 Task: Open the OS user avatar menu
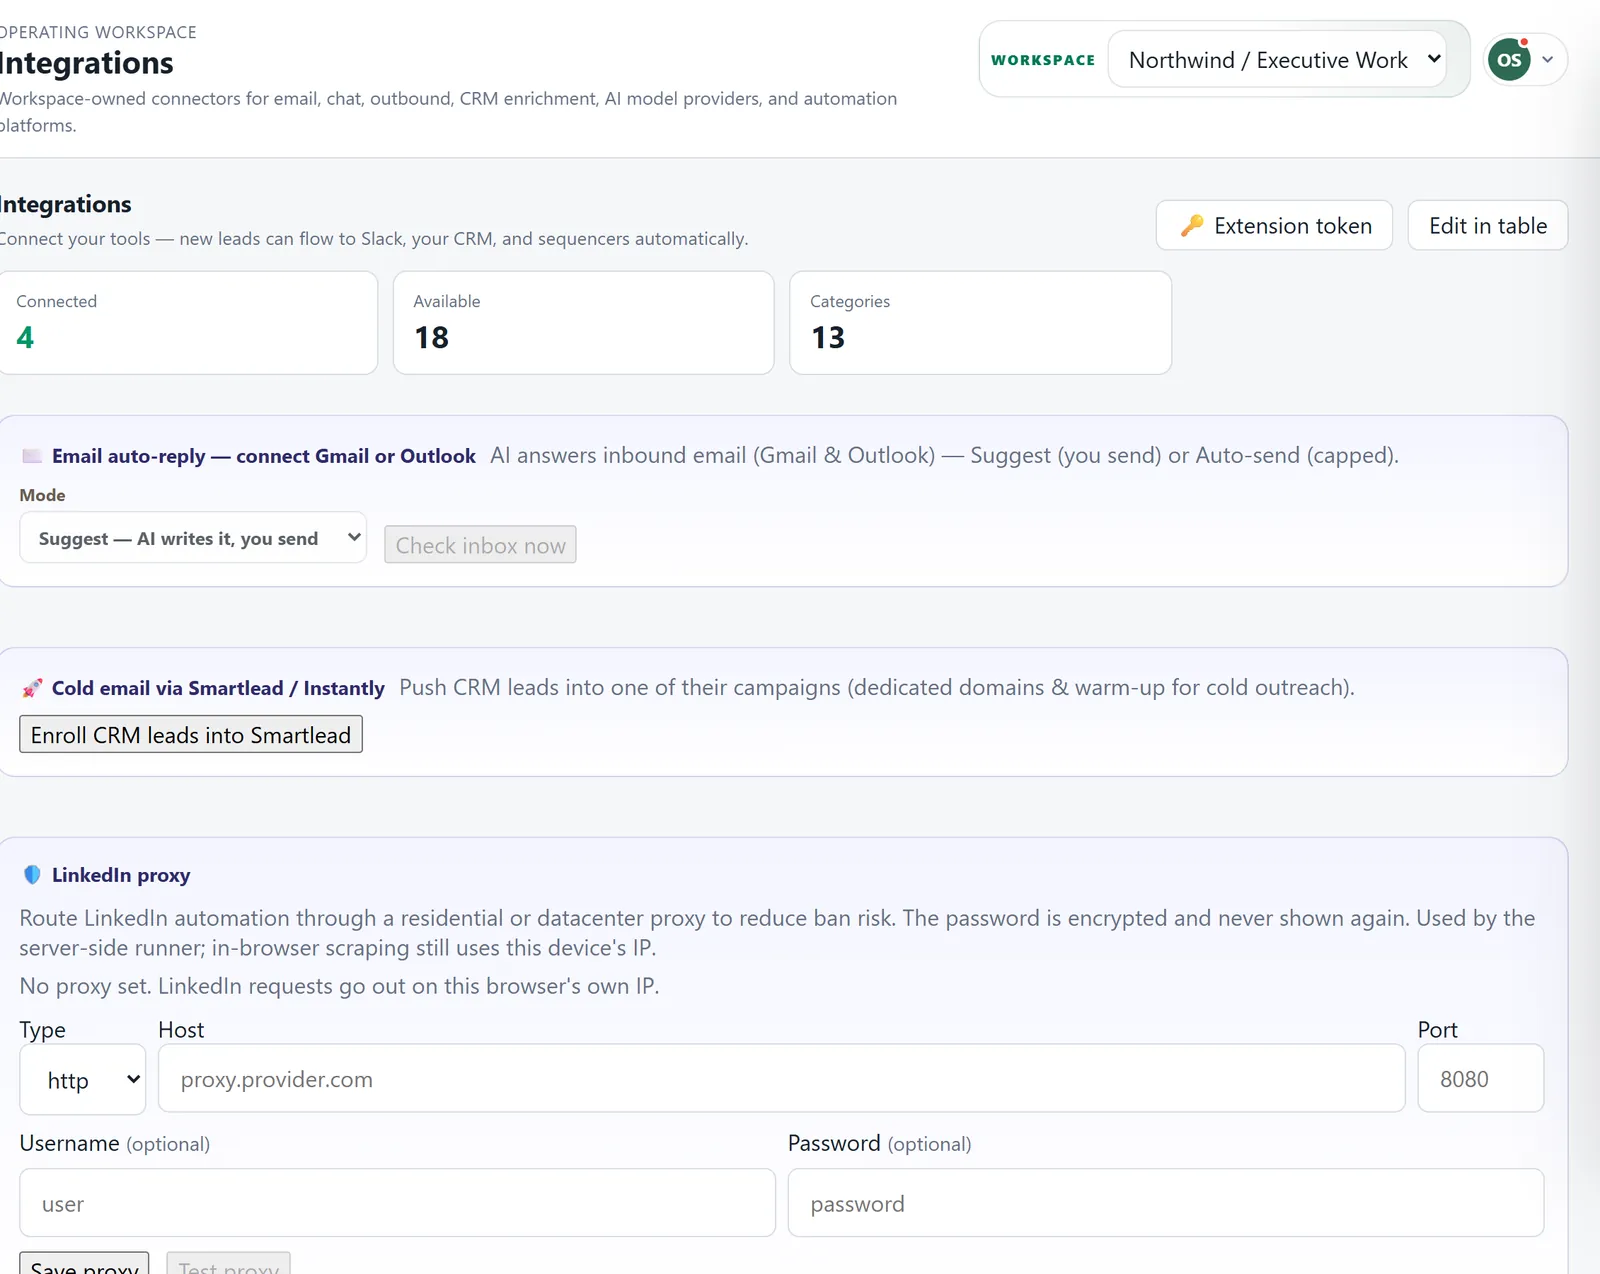(1509, 60)
